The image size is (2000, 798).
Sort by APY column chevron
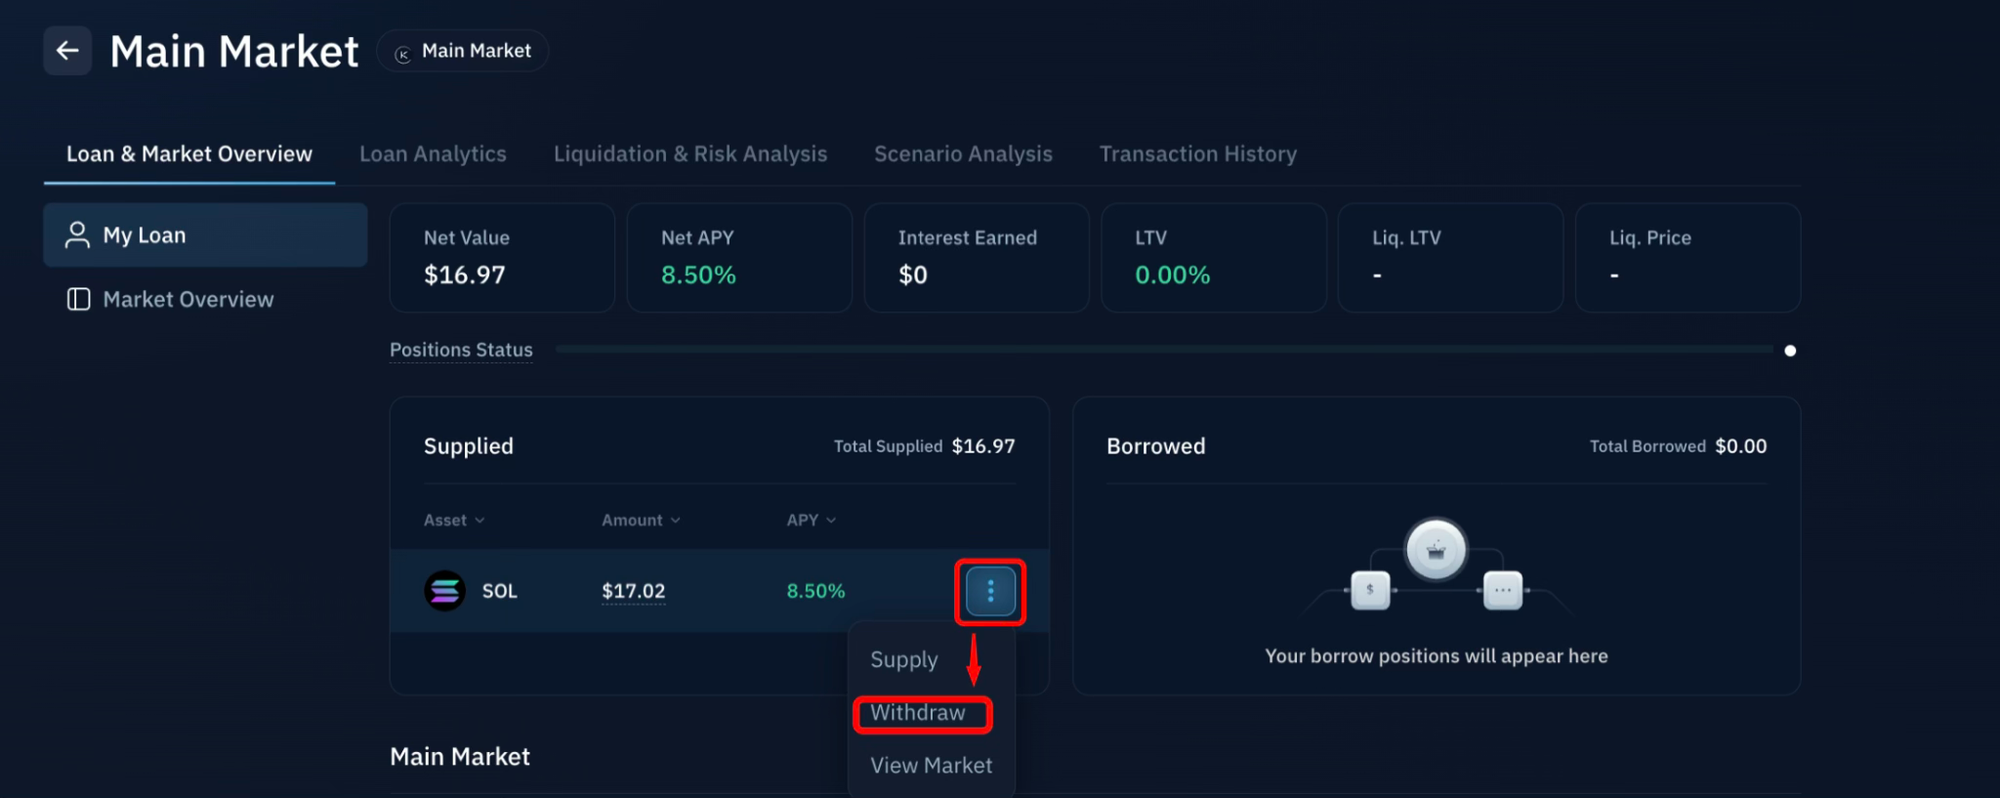(831, 520)
